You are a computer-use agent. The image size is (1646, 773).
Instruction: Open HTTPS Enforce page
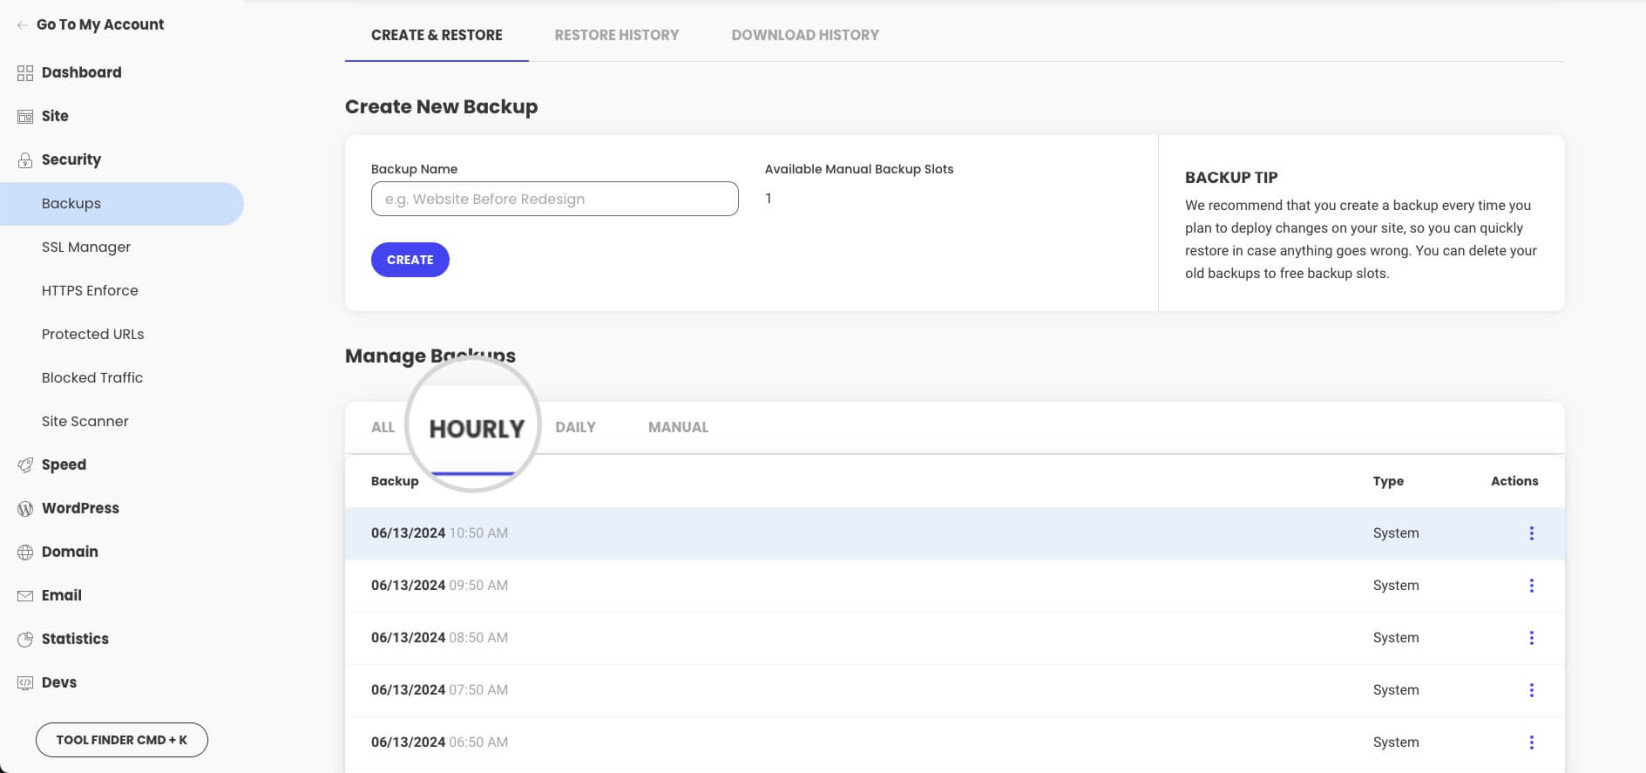(90, 291)
